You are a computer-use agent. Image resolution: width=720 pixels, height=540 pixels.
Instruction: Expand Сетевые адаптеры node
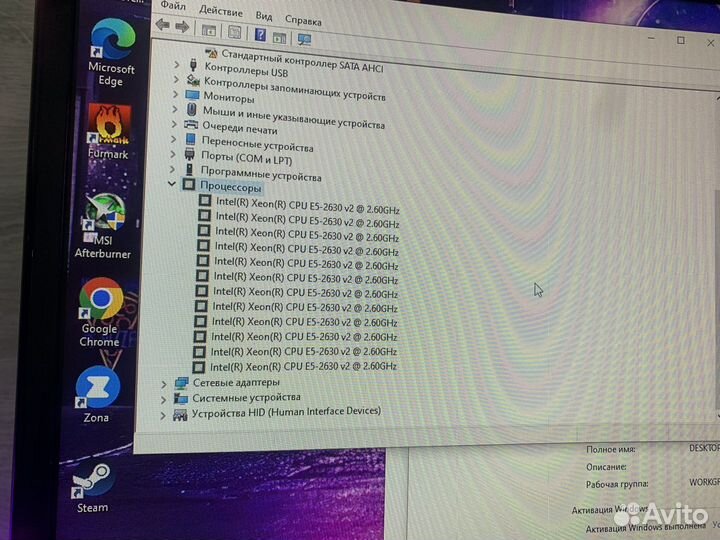pos(163,384)
